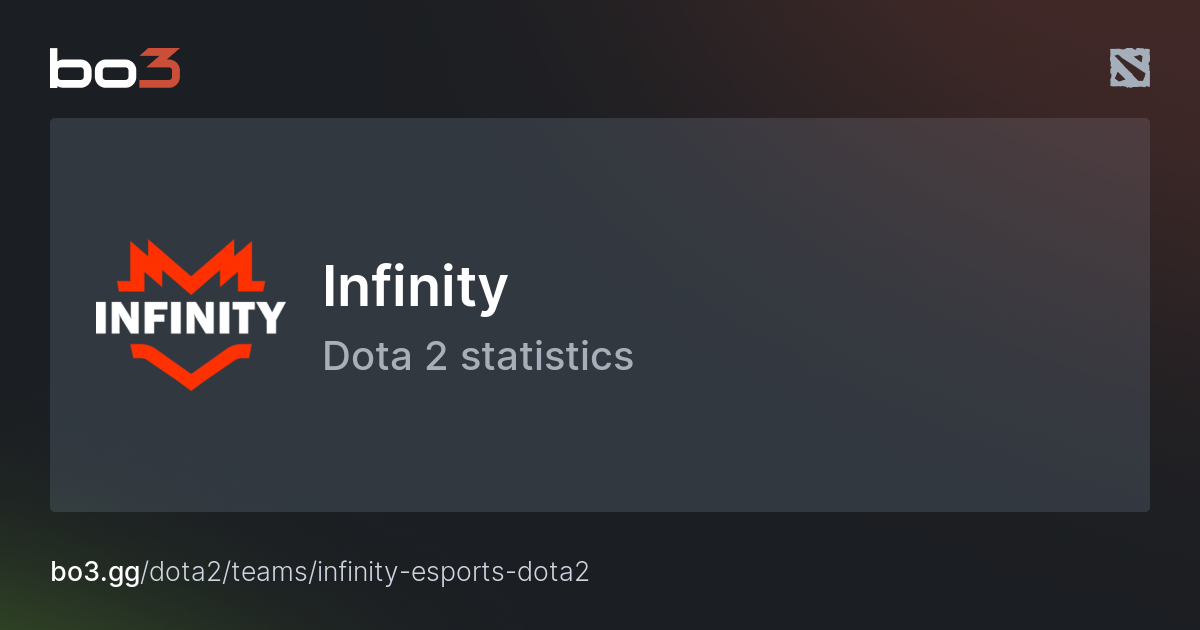Click the bo3.gg domain text
This screenshot has width=1200, height=630.
95,572
